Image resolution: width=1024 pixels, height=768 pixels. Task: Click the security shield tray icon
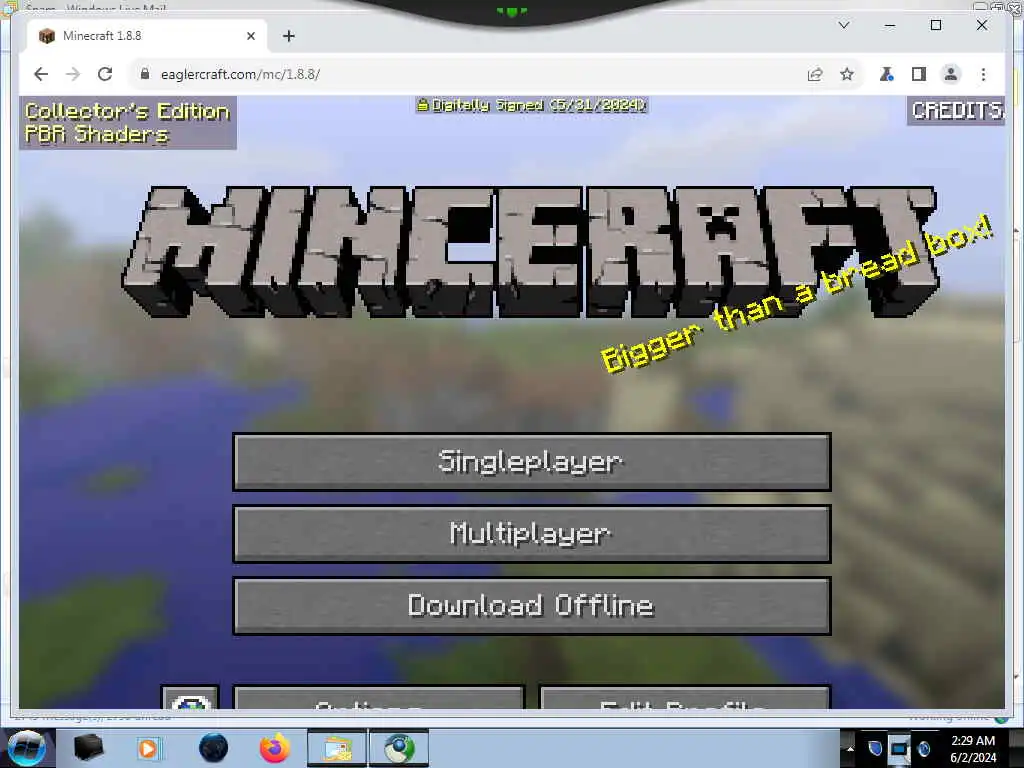tap(874, 748)
